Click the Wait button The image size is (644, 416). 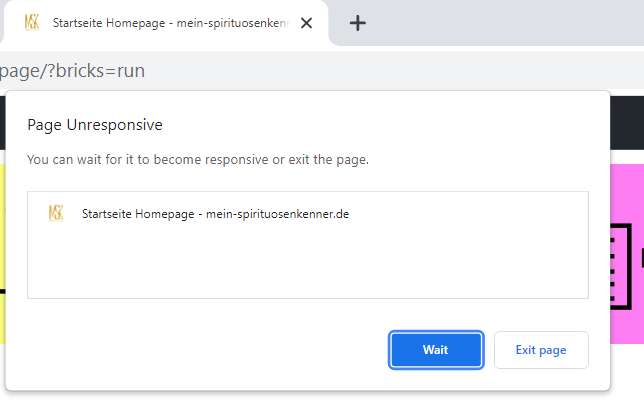click(x=436, y=350)
